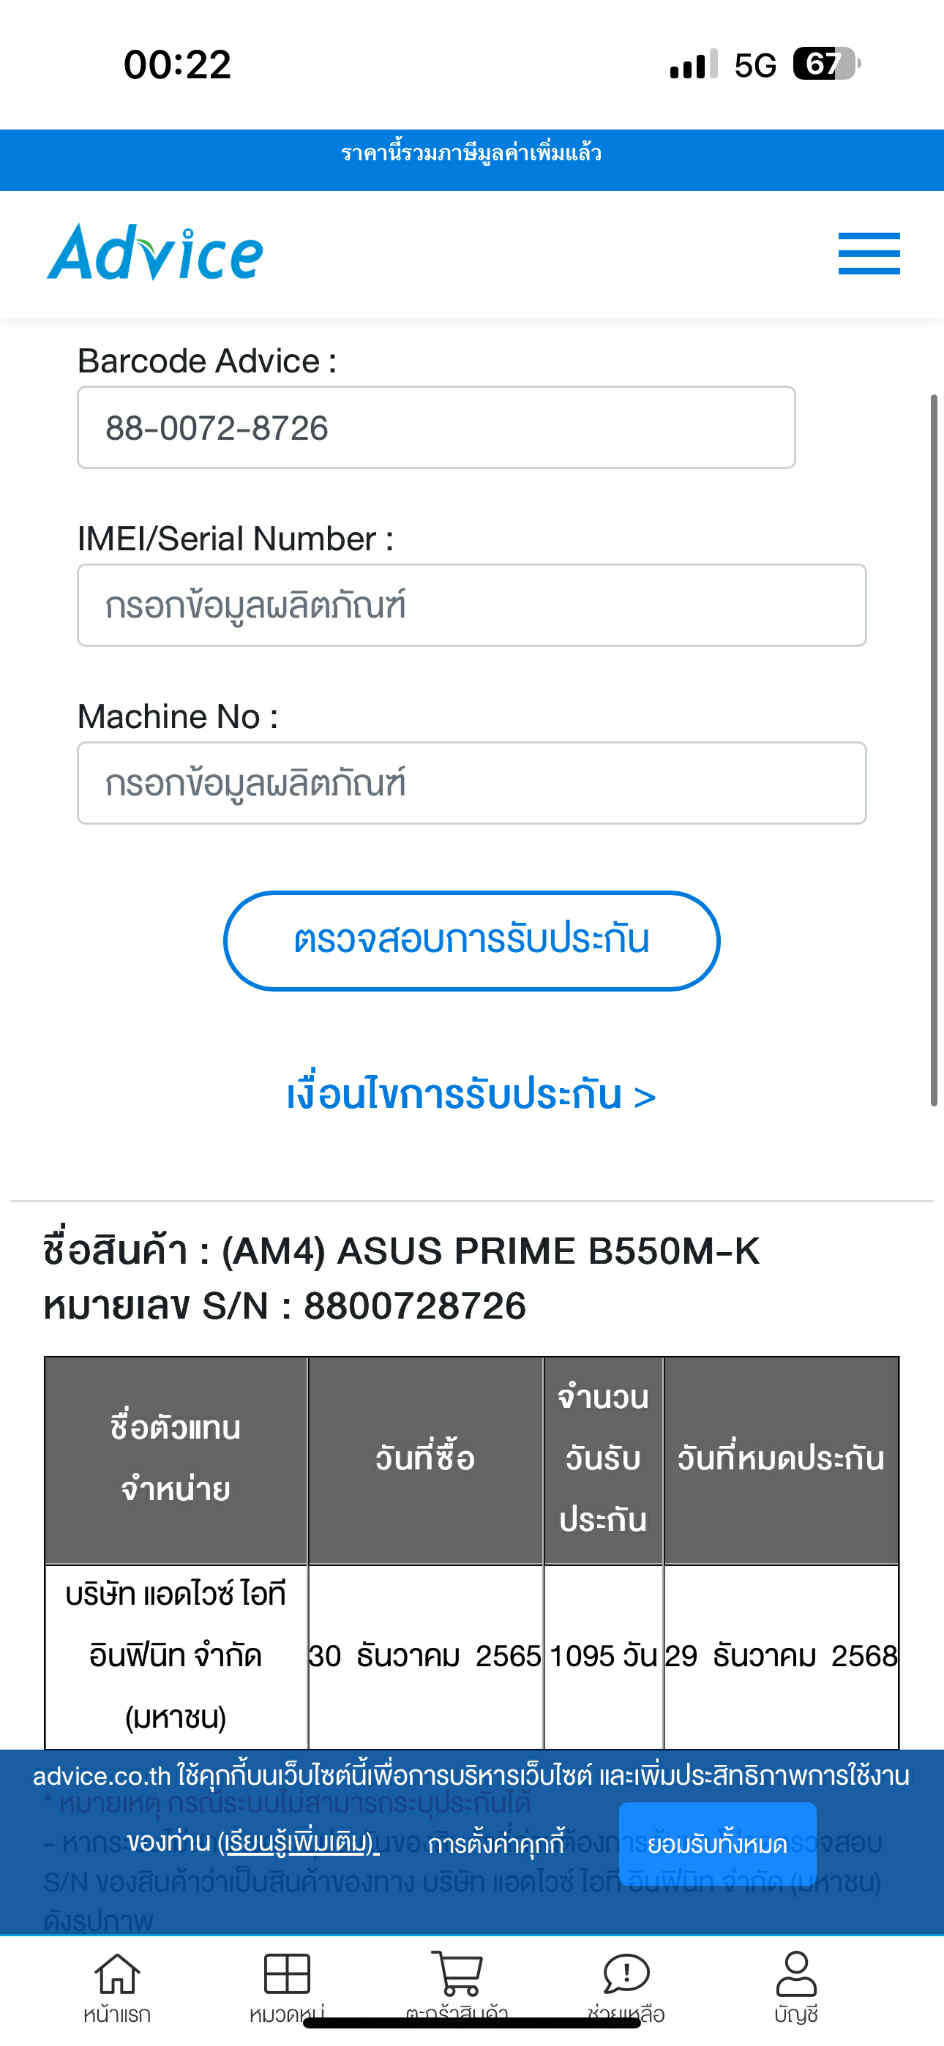Tap the battery indicator in status bar
This screenshot has width=944, height=2046.
(826, 64)
